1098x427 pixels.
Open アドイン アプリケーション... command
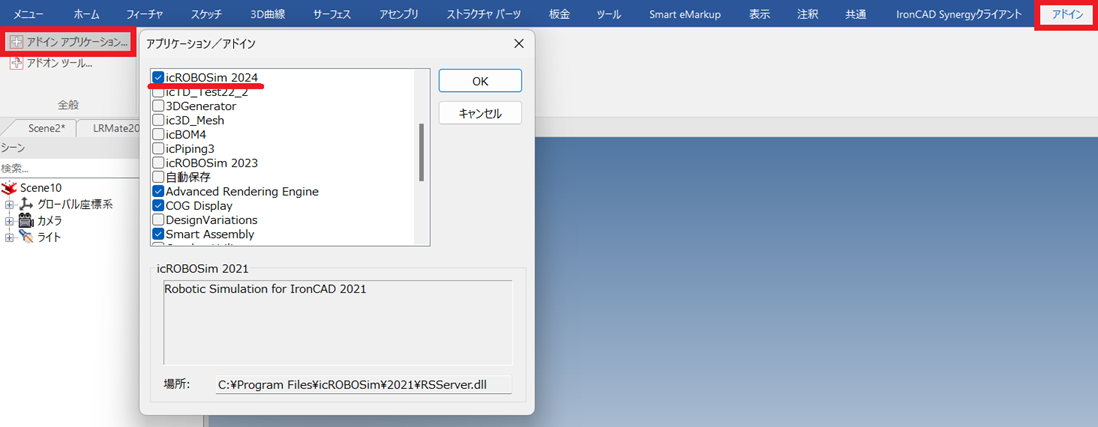pyautogui.click(x=68, y=42)
